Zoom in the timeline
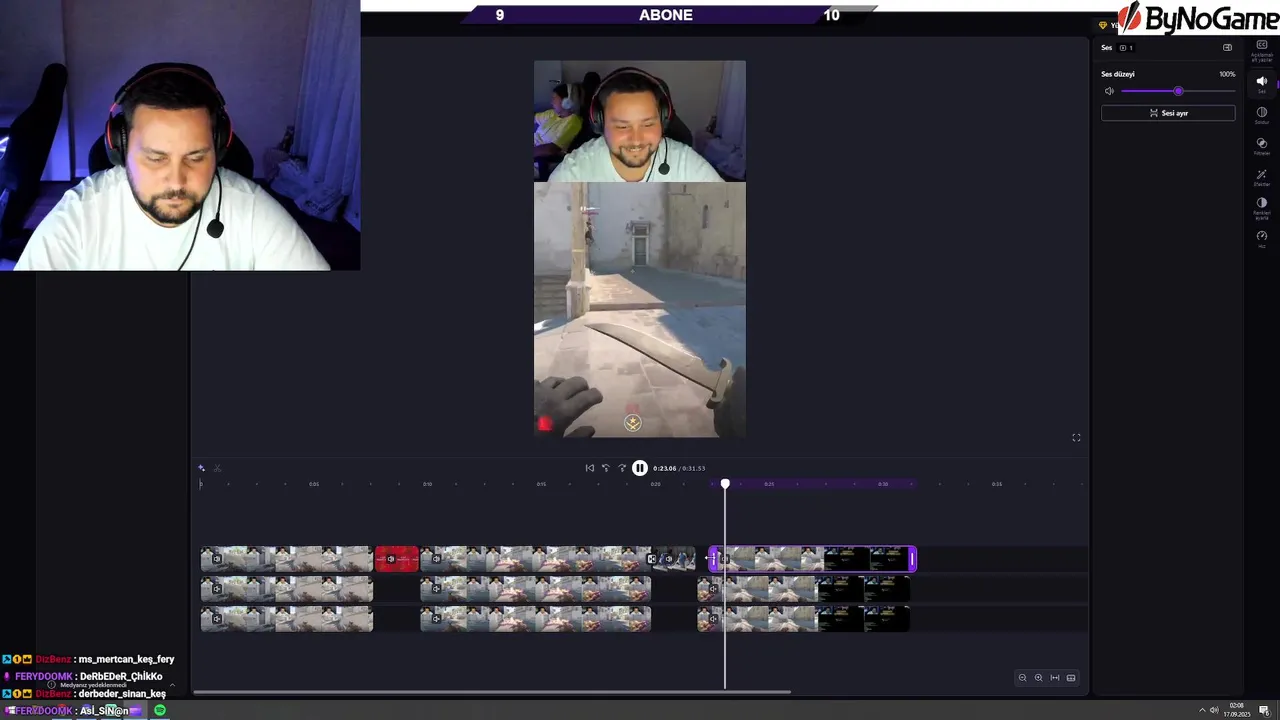Viewport: 1280px width, 720px height. coord(1038,678)
